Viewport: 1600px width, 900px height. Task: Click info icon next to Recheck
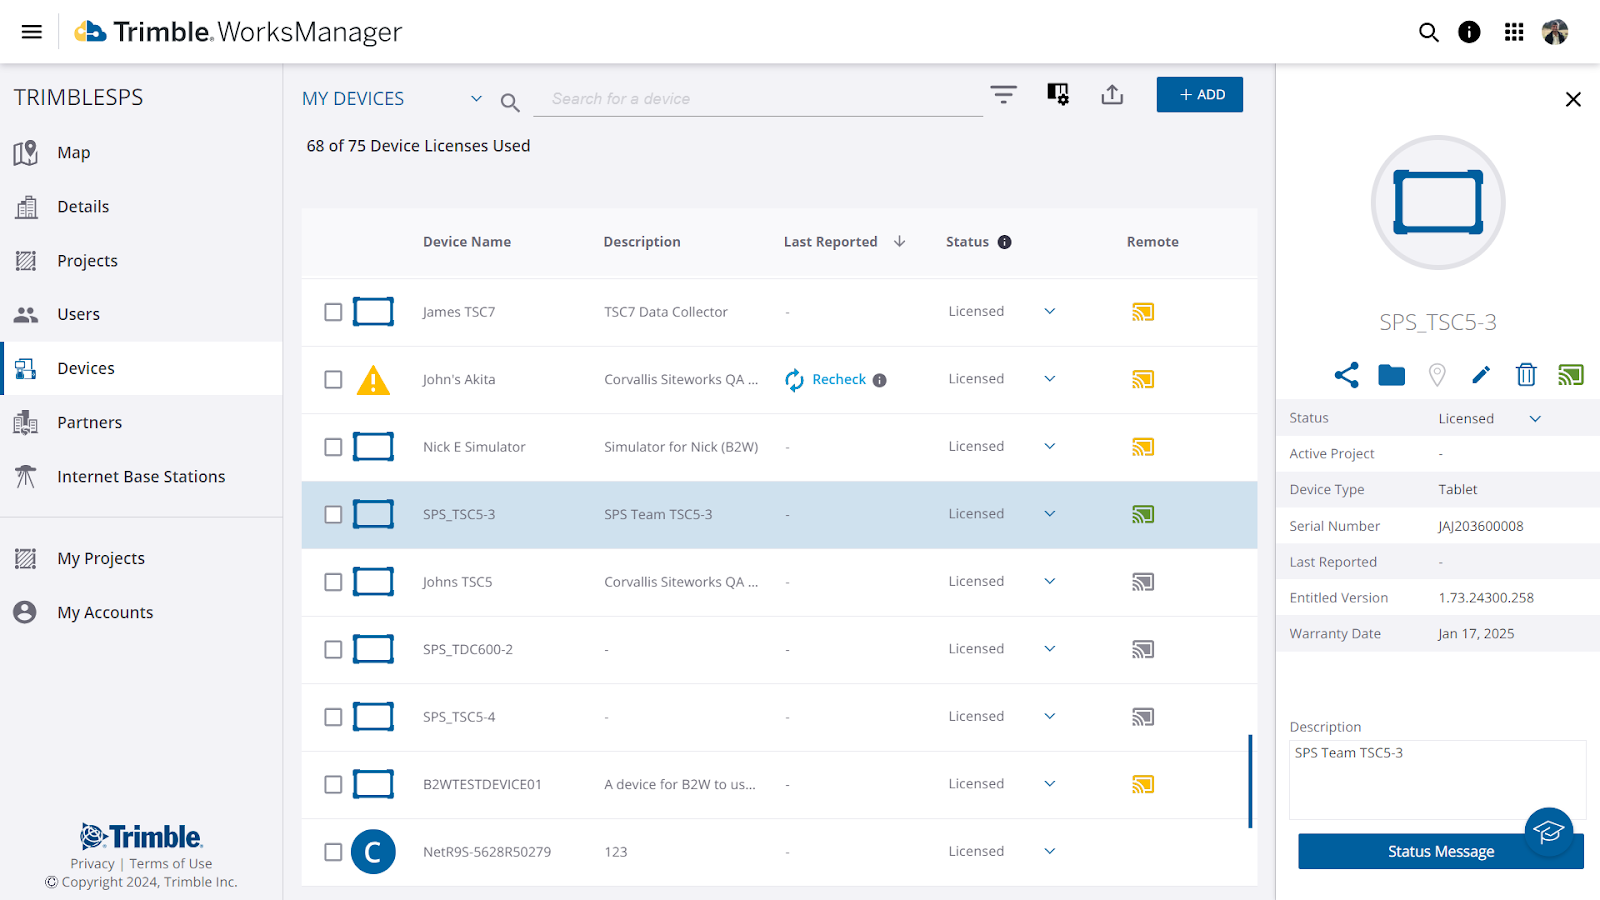tap(879, 380)
